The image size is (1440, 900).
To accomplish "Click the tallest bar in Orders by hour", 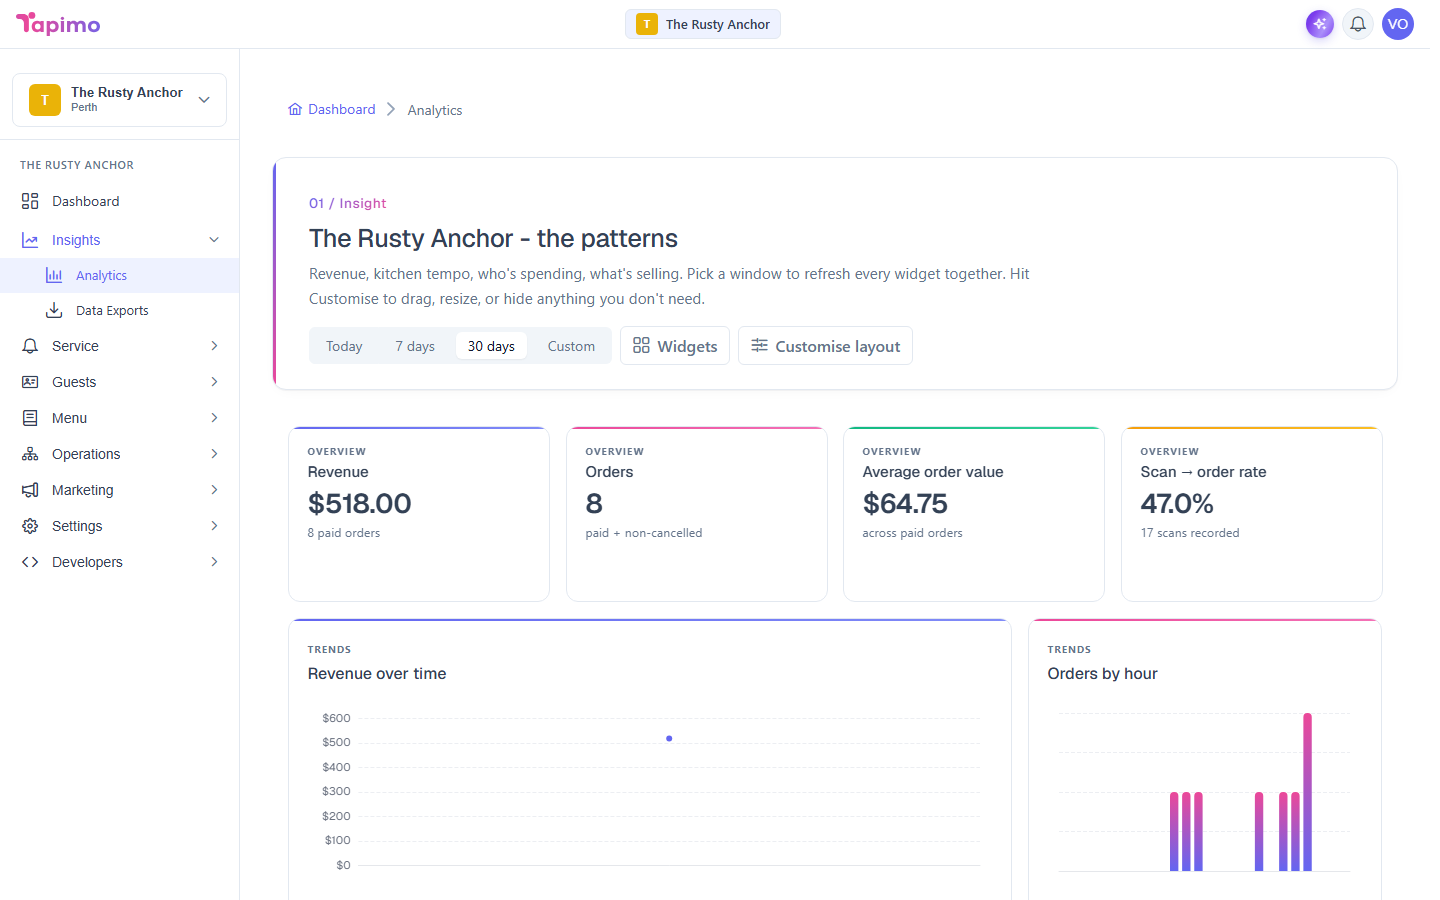I will (1307, 792).
